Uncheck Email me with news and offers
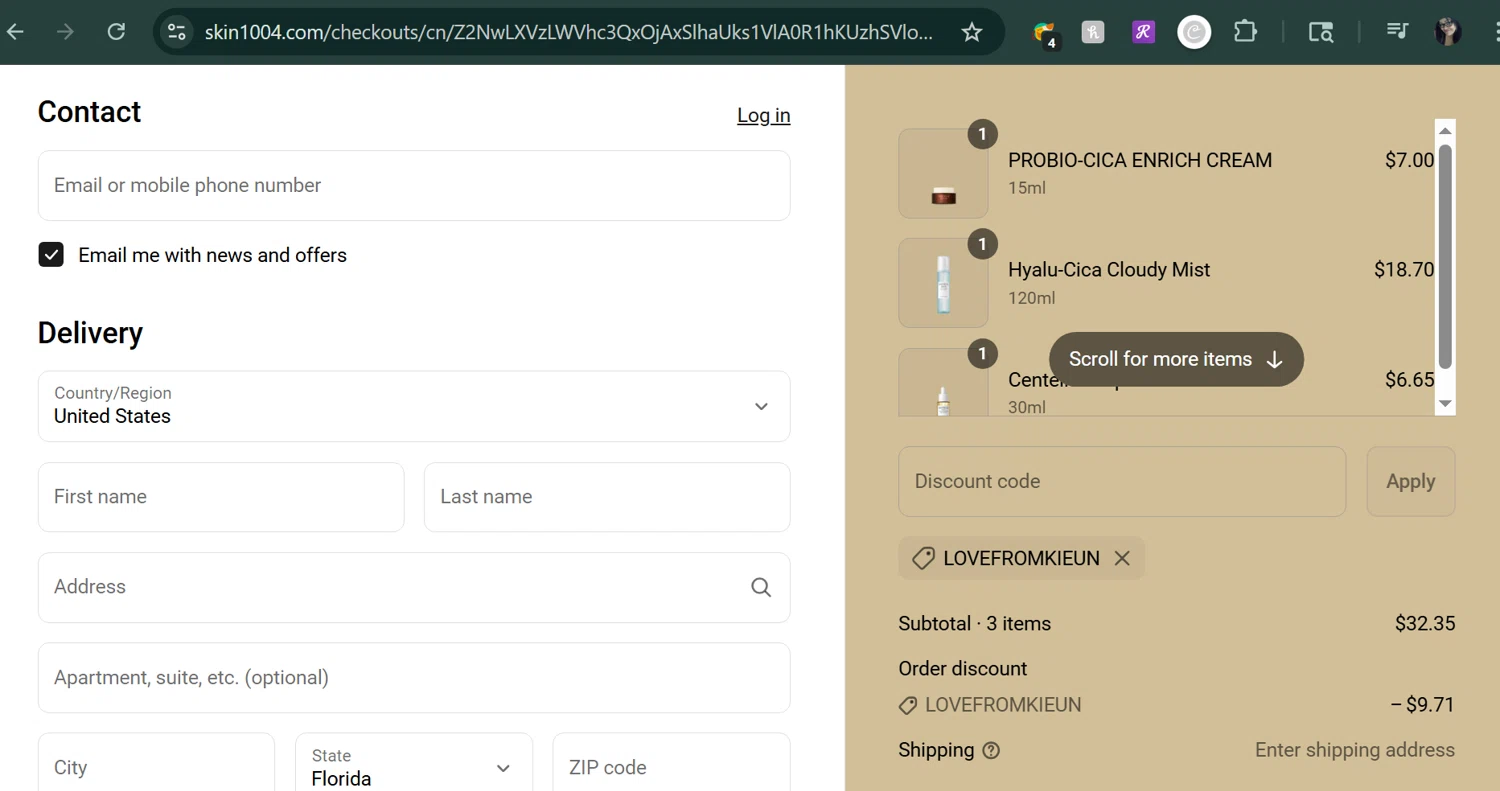The height and width of the screenshot is (791, 1500). [51, 255]
